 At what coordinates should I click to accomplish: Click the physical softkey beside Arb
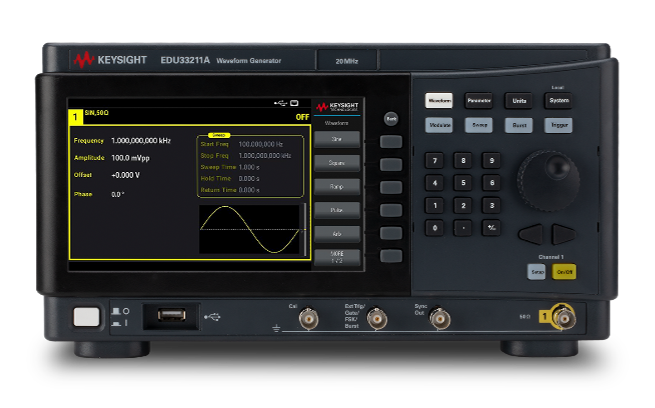pos(391,233)
